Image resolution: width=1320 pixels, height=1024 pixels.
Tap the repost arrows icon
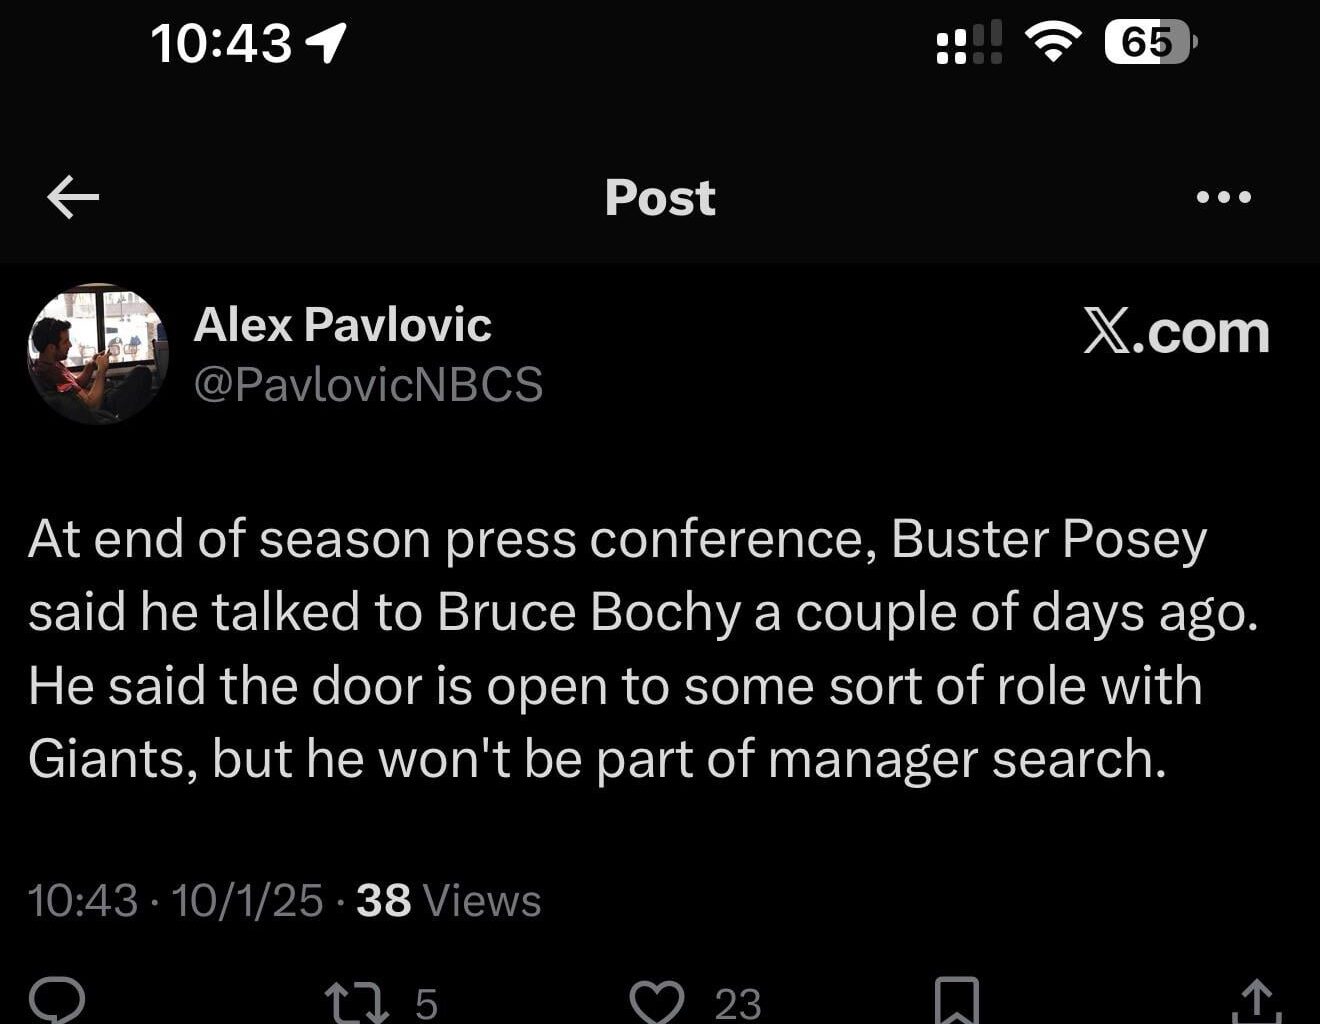click(x=357, y=1002)
